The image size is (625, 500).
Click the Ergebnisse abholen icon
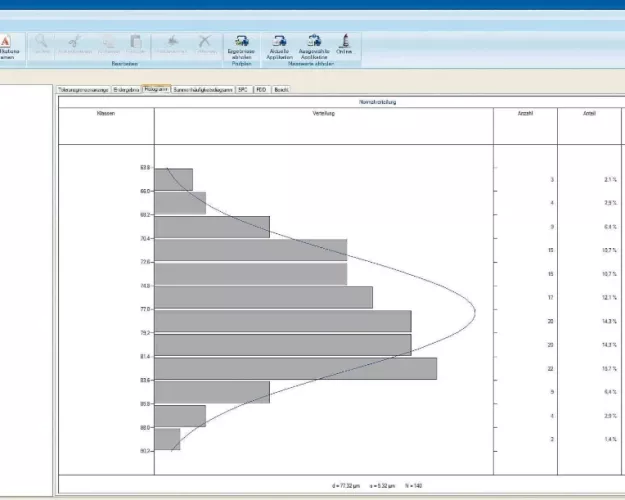(x=242, y=41)
